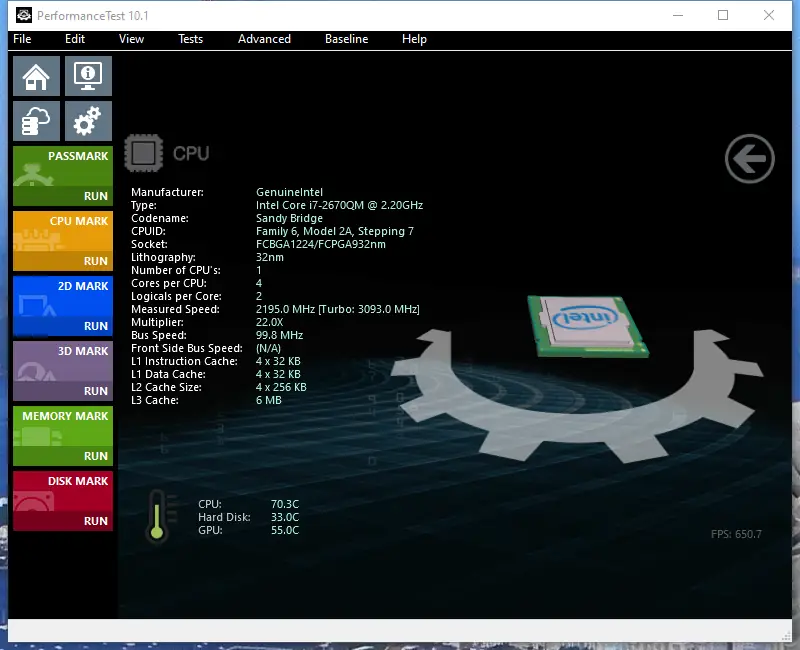Run the Disk Mark test
Image resolution: width=800 pixels, height=650 pixels.
[63, 501]
